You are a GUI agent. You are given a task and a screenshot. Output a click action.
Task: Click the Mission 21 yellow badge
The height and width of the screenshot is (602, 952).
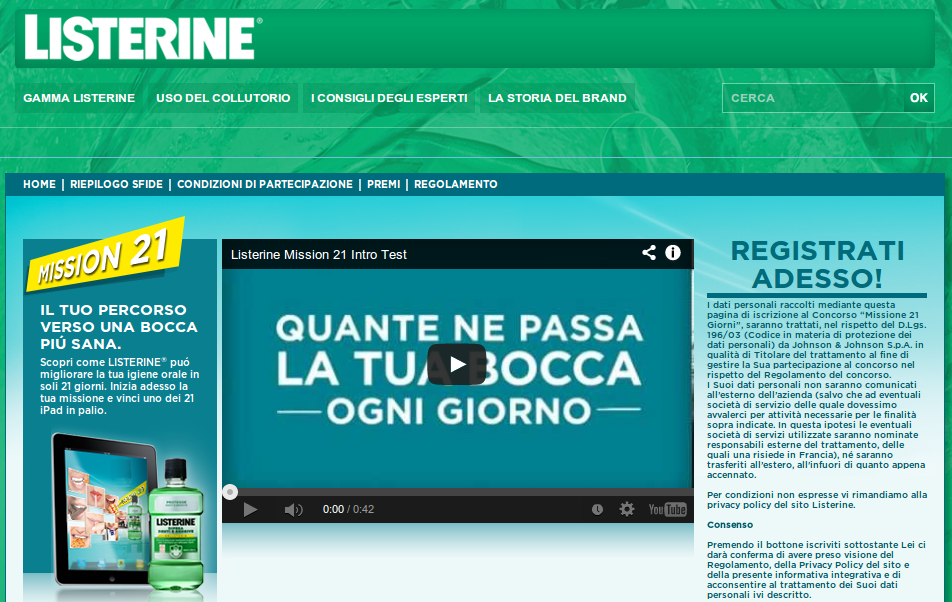[105, 254]
